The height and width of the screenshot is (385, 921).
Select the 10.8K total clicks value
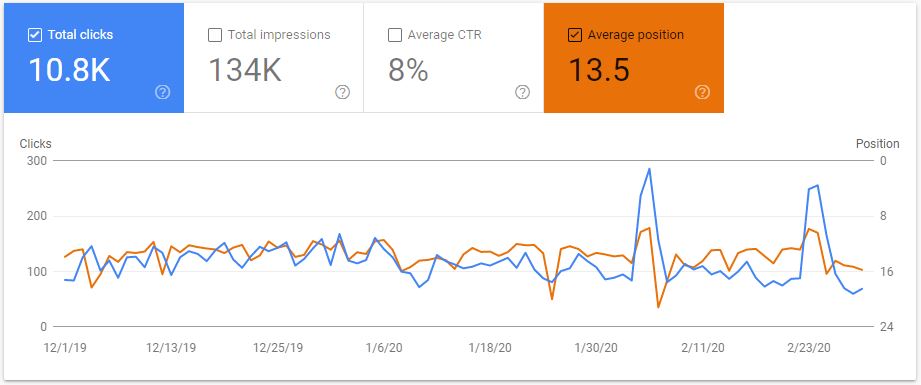coord(69,69)
